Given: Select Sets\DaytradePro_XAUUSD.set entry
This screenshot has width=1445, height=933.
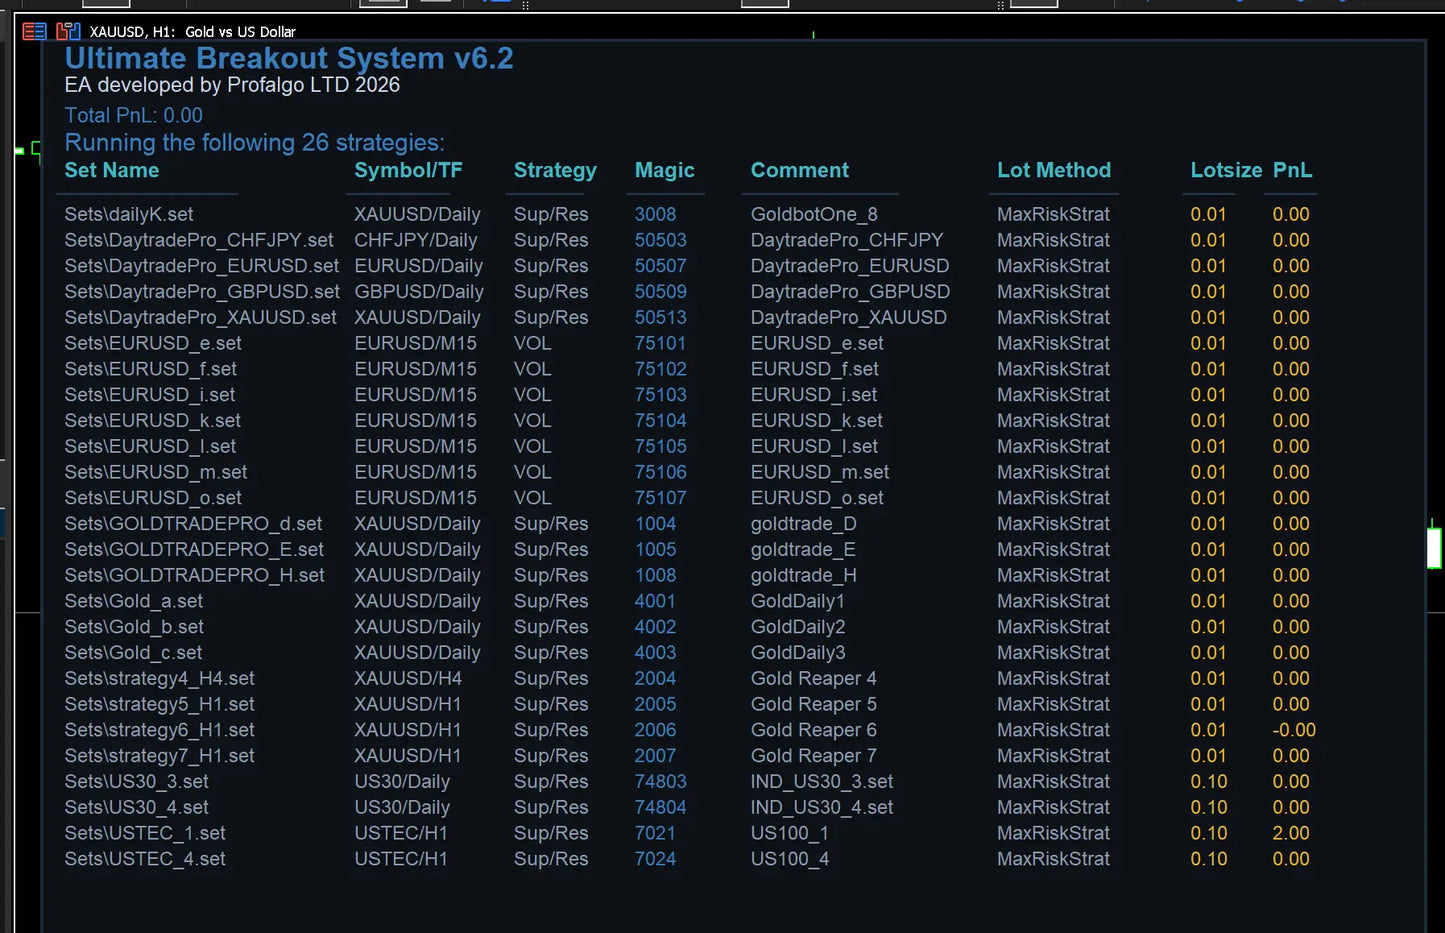Looking at the screenshot, I should 201,317.
